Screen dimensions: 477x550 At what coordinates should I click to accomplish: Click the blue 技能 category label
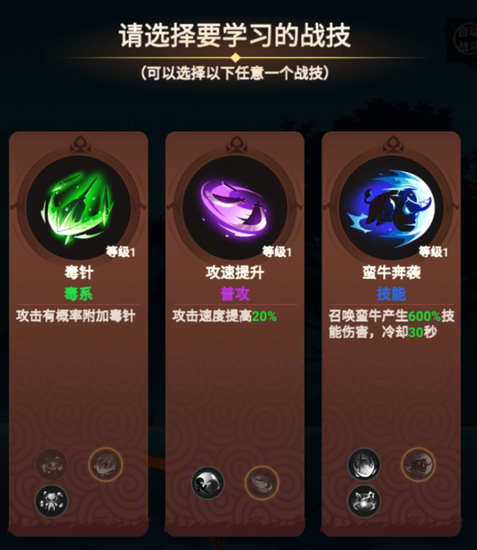coord(391,294)
